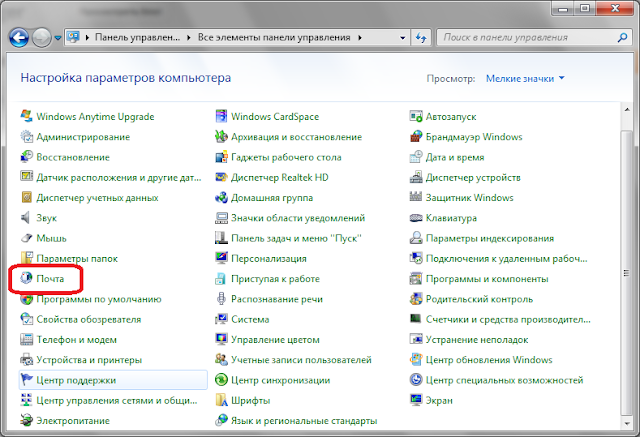Refresh the Control Panel view
This screenshot has width=640, height=437.
pos(421,38)
